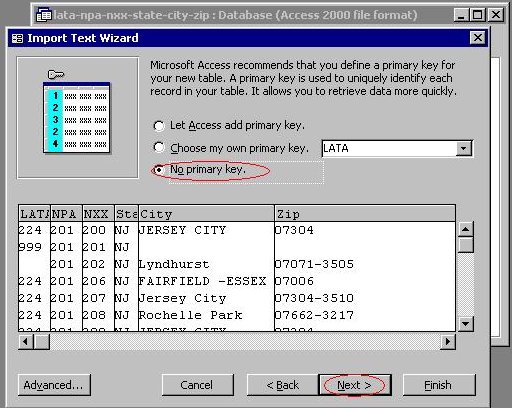The image size is (512, 408).
Task: Maximize the database window behind the wizard
Action: coord(477,15)
